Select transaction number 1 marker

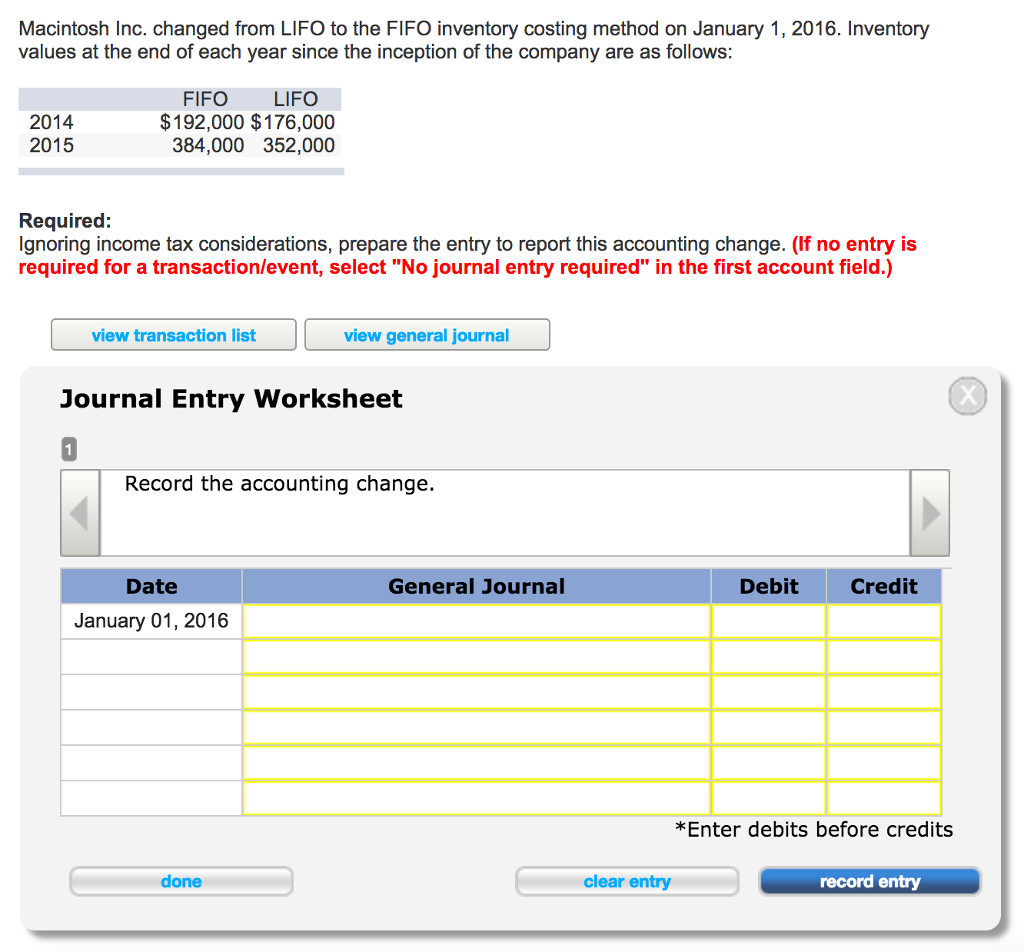pos(69,449)
